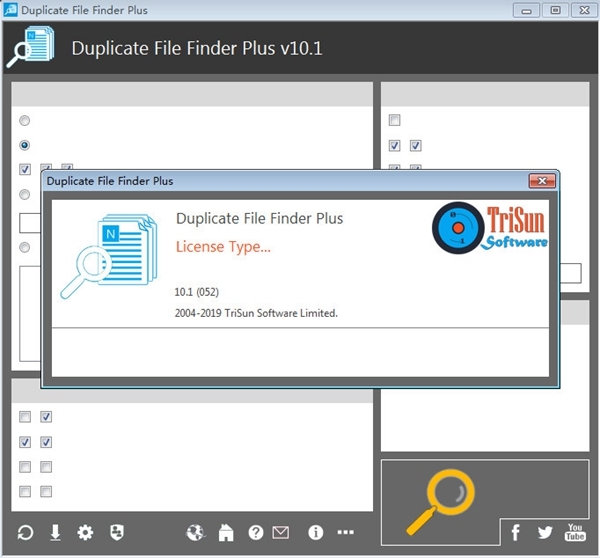The height and width of the screenshot is (558, 600).
Task: Click the reset/refresh circular arrow icon
Action: pyautogui.click(x=25, y=532)
